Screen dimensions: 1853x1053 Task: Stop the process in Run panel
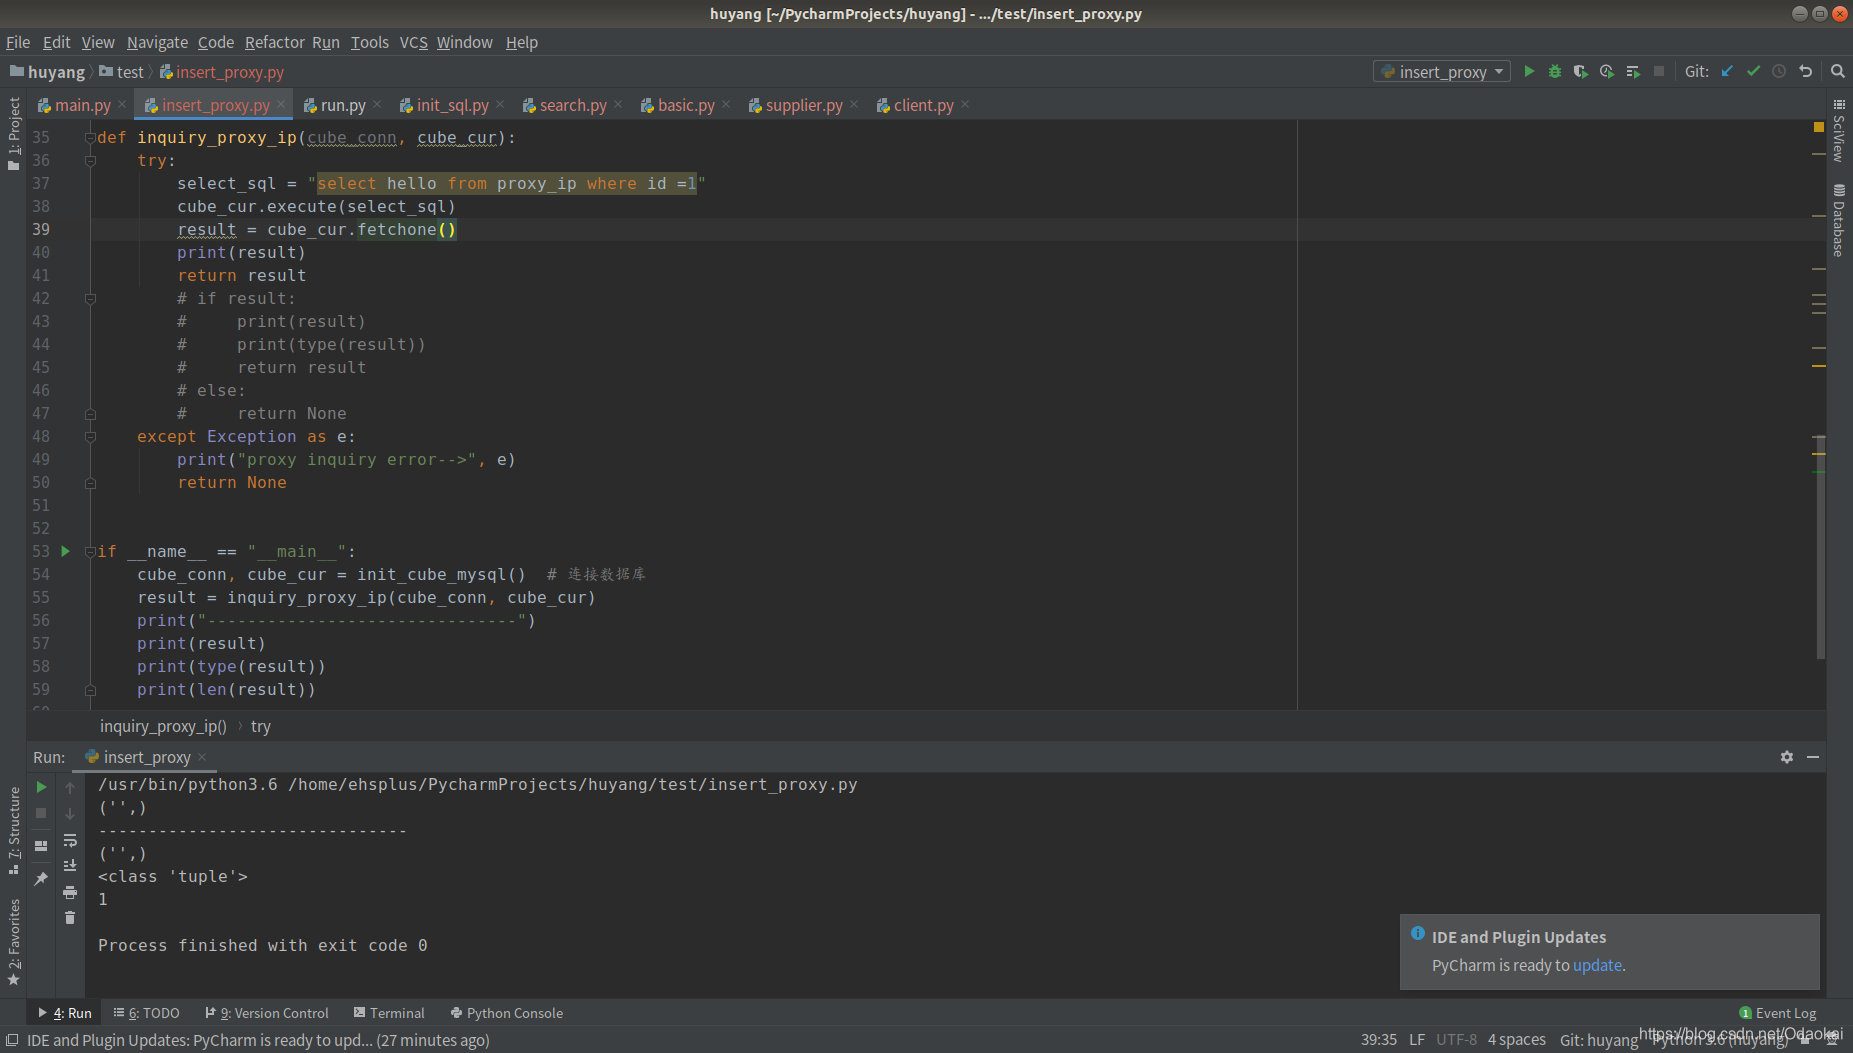(41, 813)
